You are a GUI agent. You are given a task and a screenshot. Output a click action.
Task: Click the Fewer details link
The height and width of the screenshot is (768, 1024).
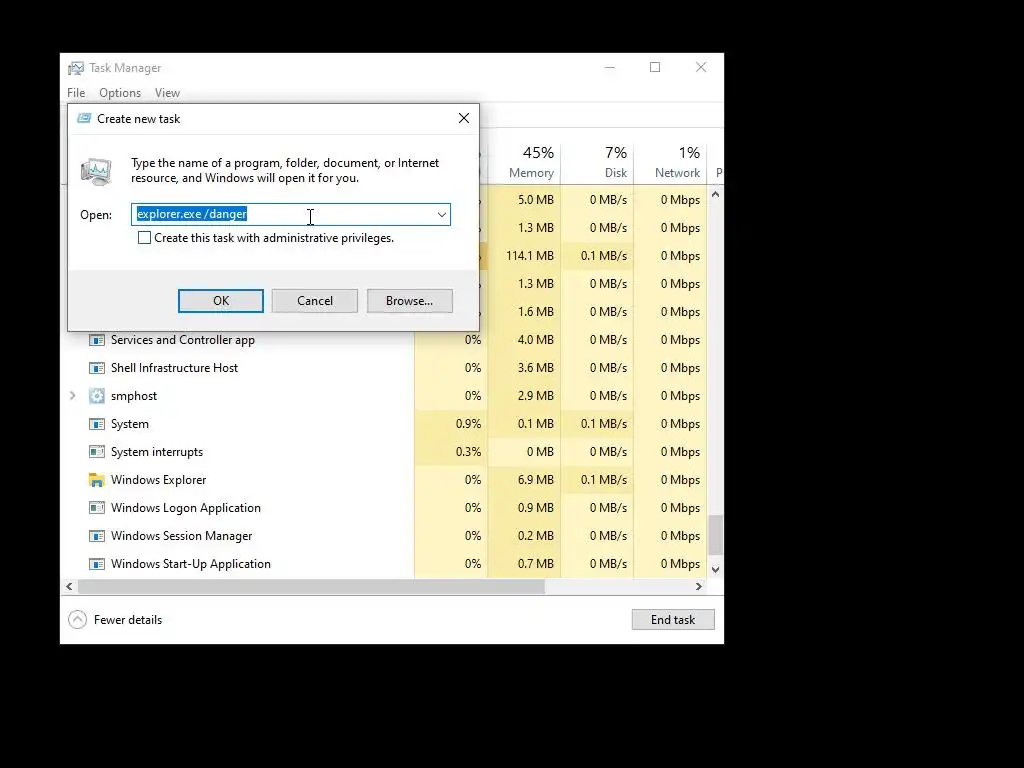pos(128,620)
